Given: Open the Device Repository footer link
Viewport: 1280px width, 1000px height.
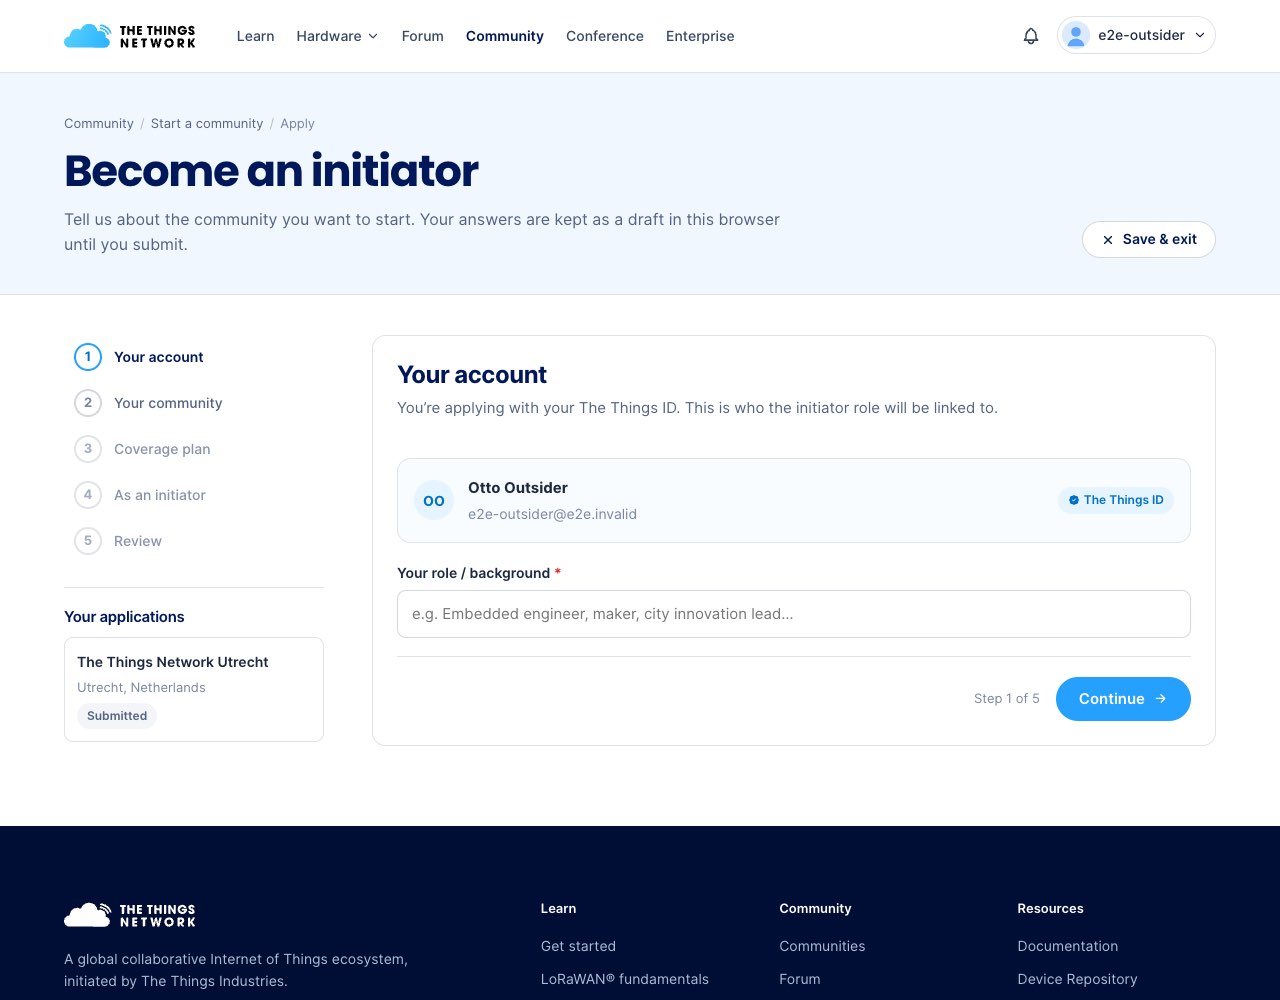Looking at the screenshot, I should [x=1077, y=979].
